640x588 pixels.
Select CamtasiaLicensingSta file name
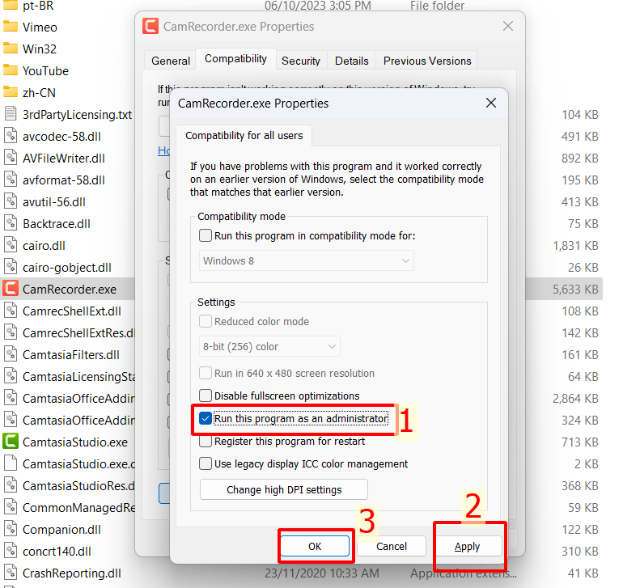[79, 377]
